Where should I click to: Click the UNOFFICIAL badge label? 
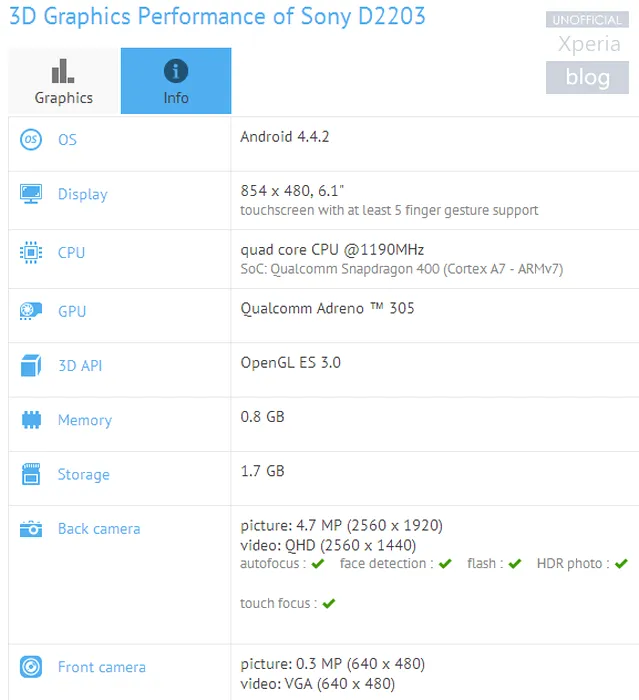point(587,20)
